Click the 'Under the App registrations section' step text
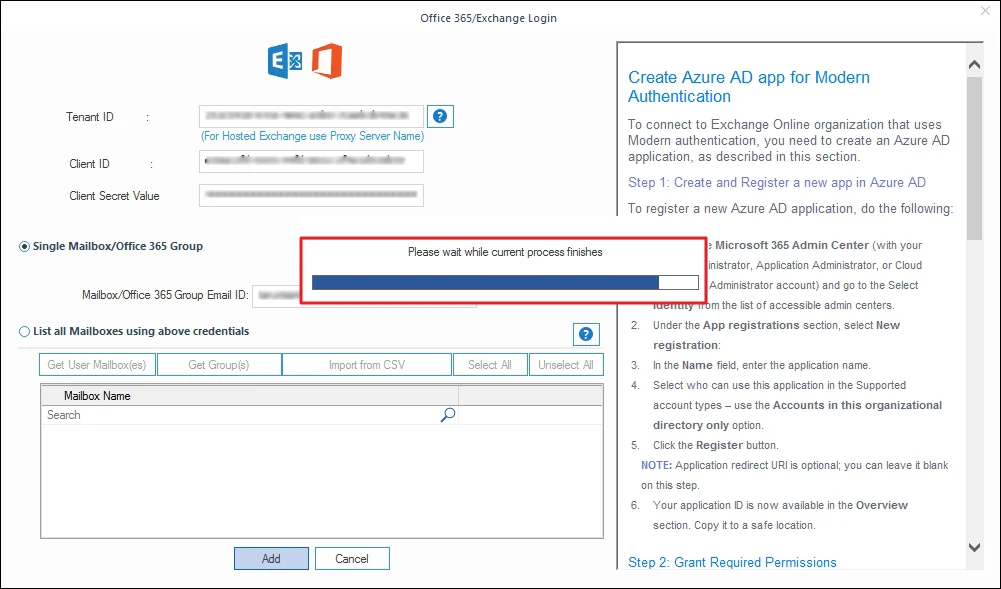The height and width of the screenshot is (589, 1001). (x=776, y=335)
